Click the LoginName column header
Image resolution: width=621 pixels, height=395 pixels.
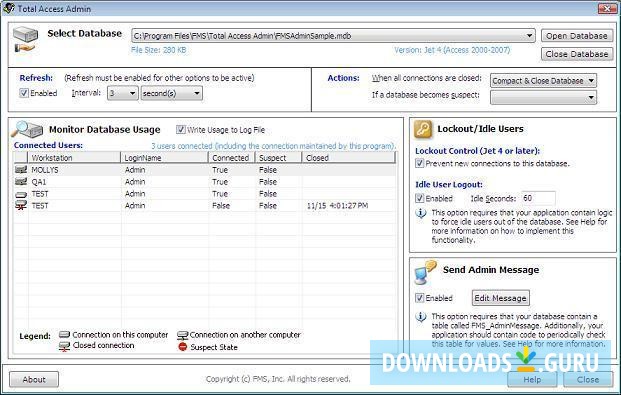point(164,158)
